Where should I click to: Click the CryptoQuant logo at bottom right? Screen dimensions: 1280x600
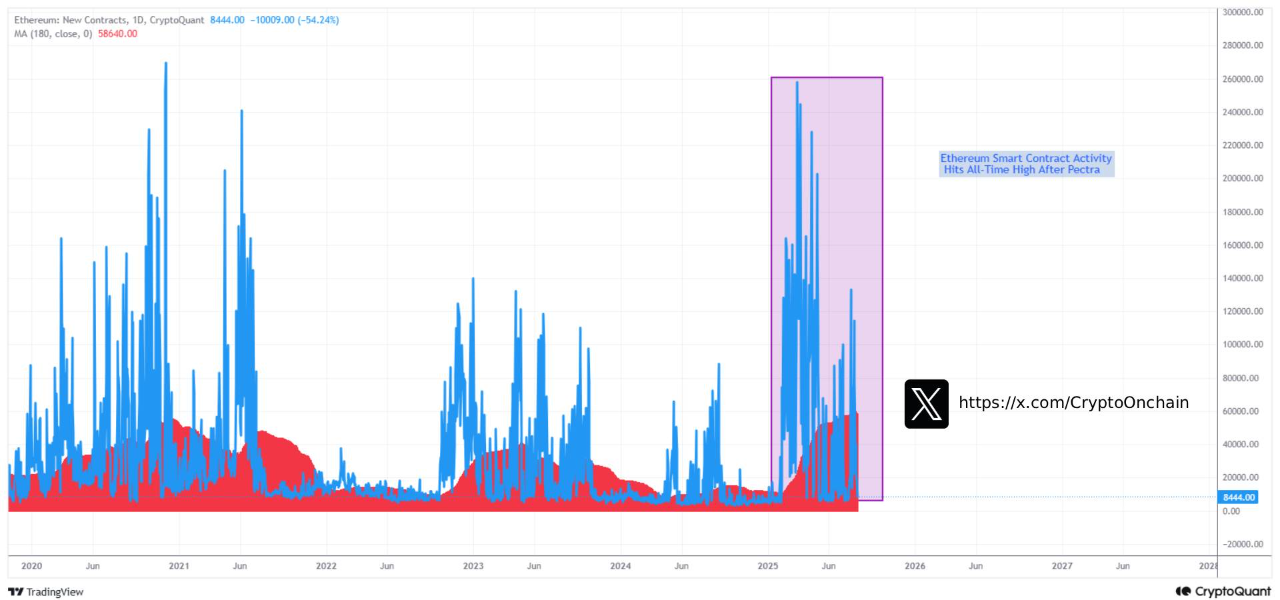1224,591
